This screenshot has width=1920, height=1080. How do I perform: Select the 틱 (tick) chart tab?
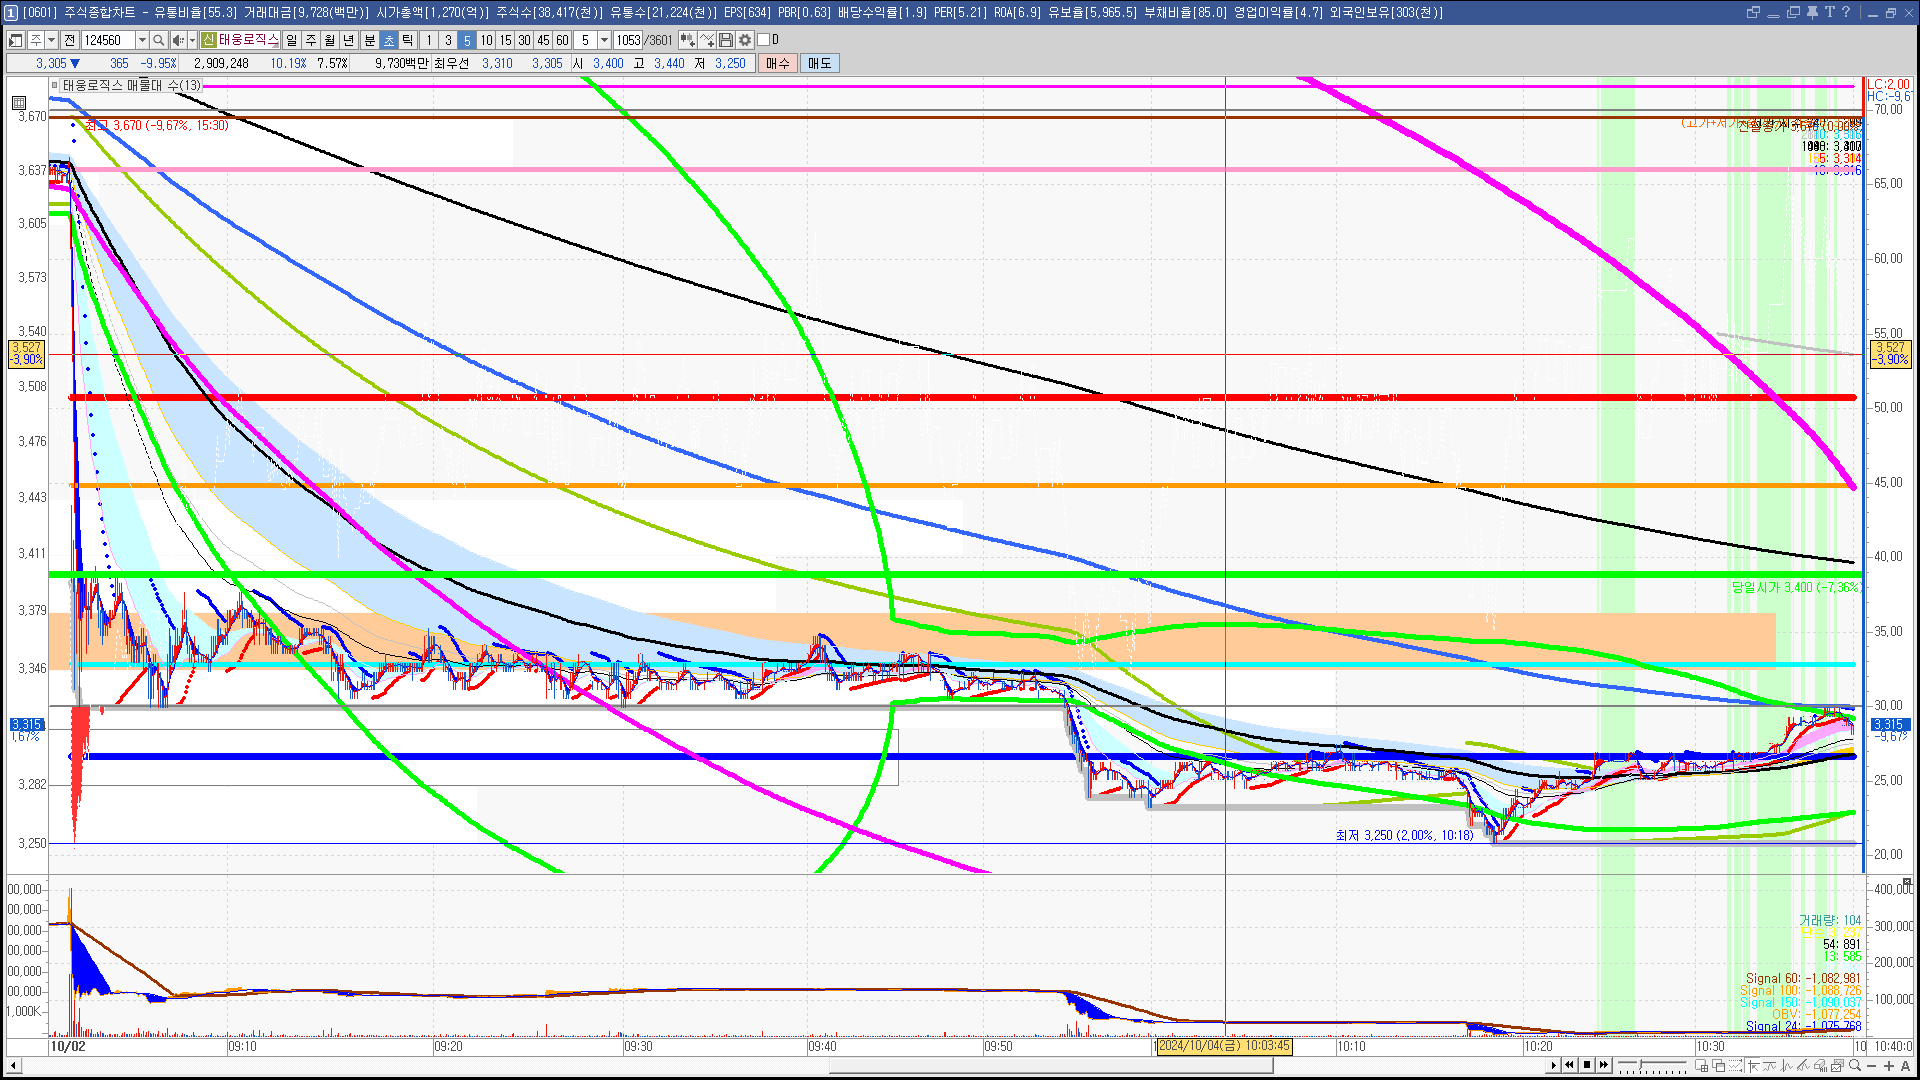(408, 40)
